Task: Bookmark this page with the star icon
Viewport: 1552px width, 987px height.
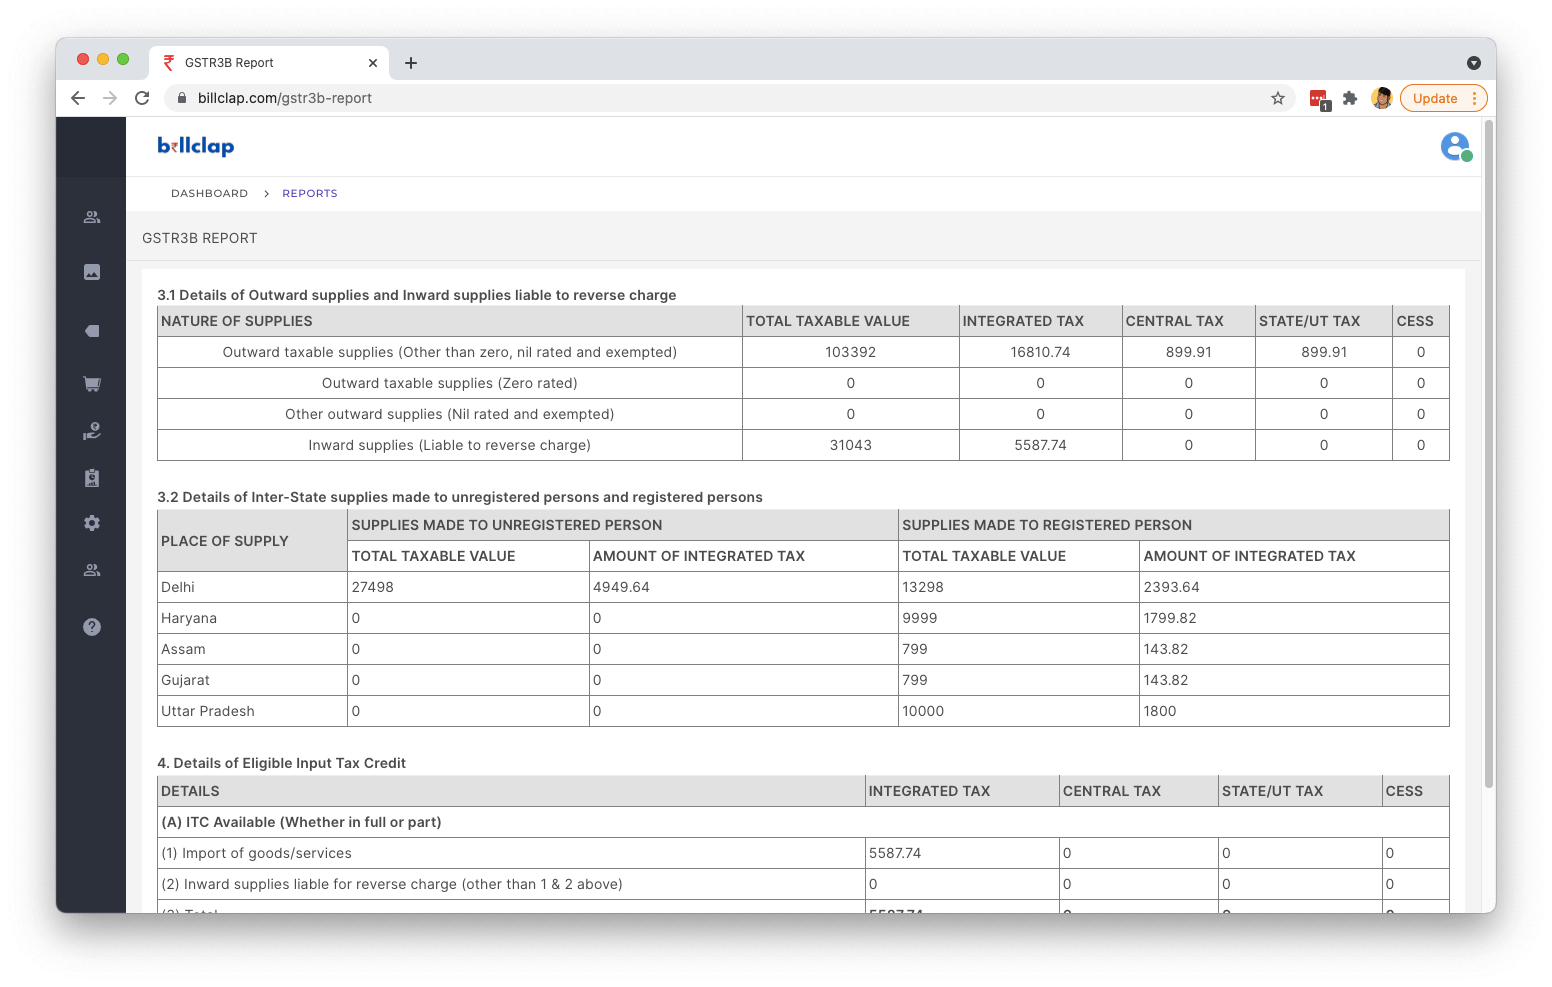Action: click(1278, 98)
